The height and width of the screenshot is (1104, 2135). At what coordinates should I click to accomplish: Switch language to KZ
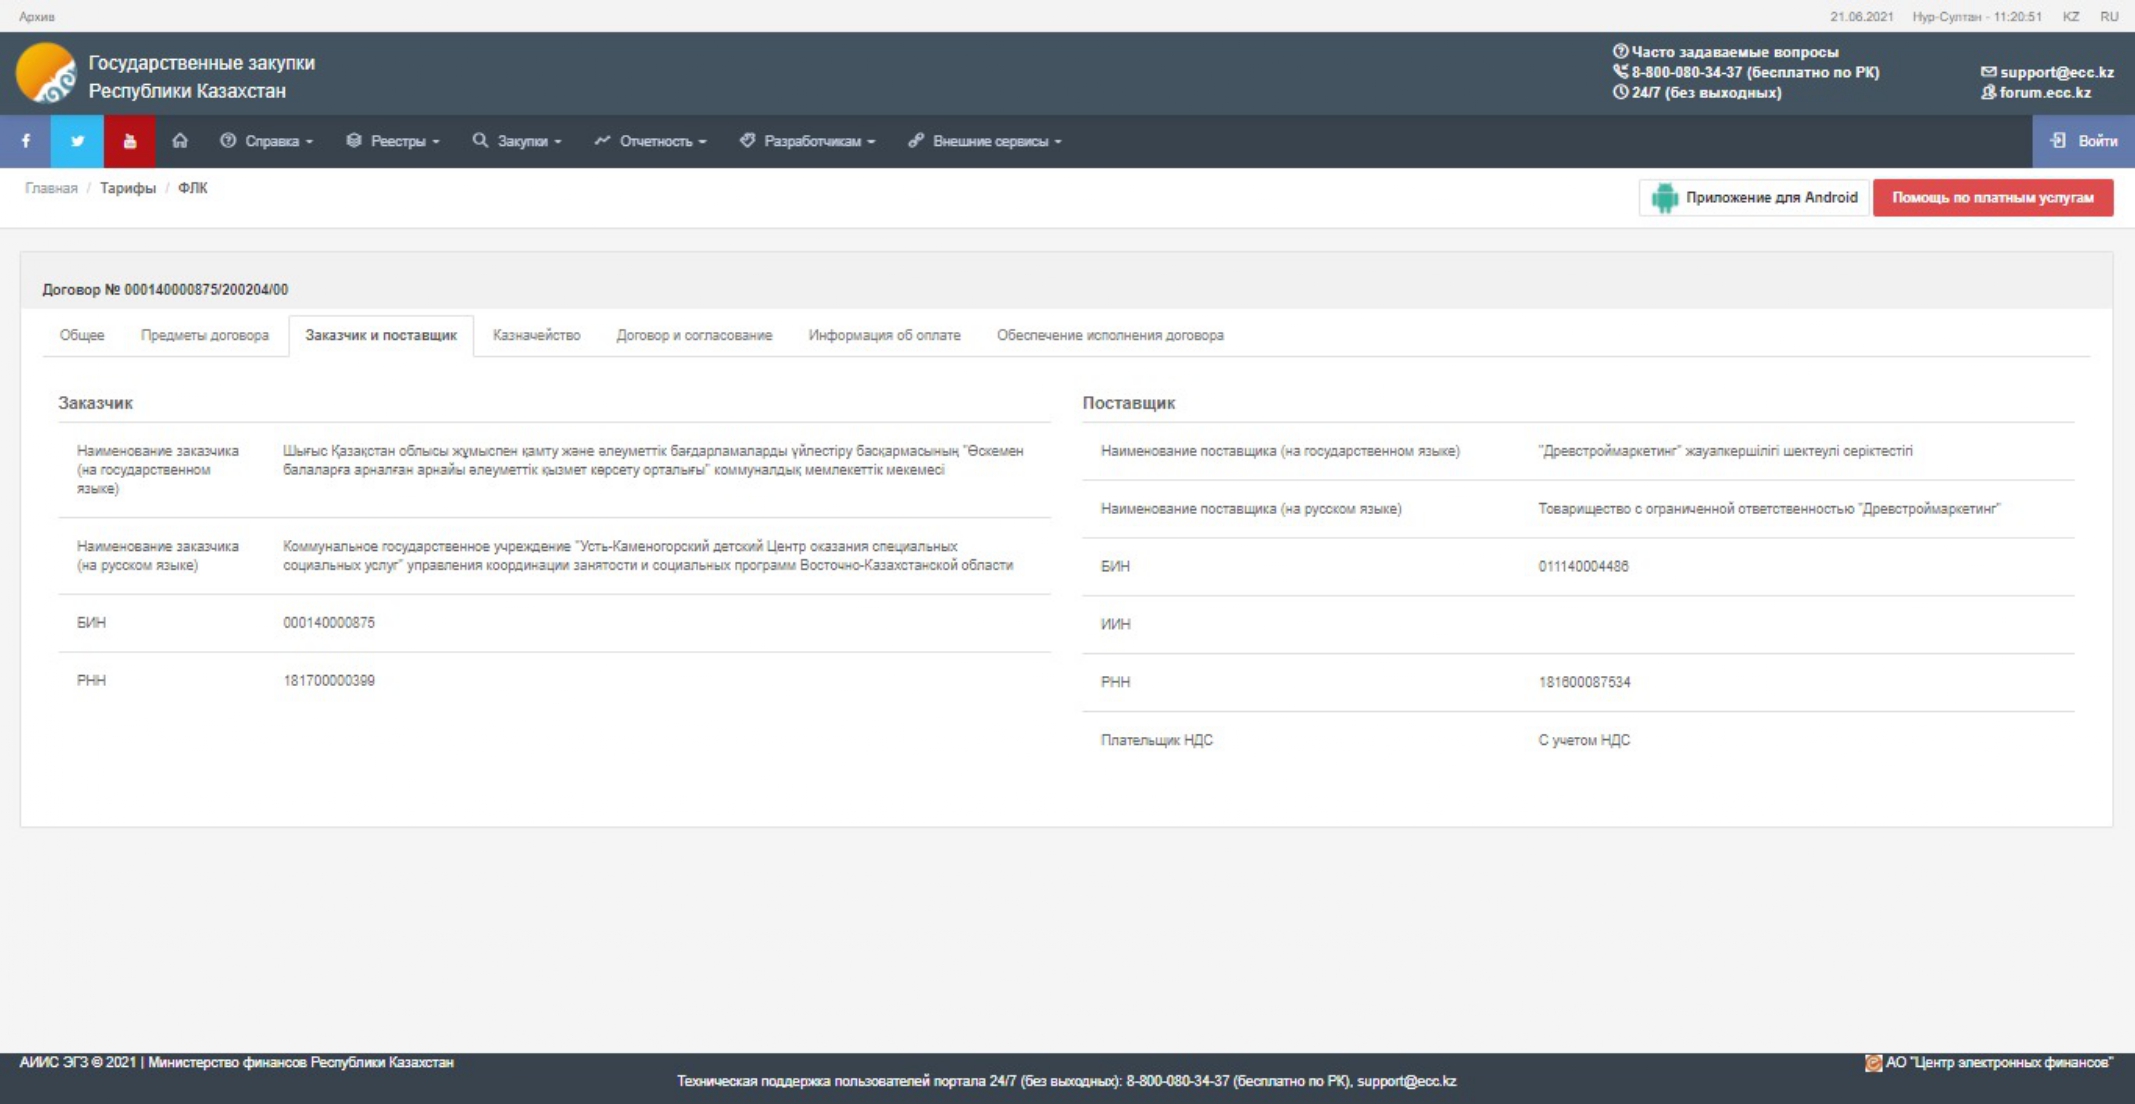tap(2070, 16)
